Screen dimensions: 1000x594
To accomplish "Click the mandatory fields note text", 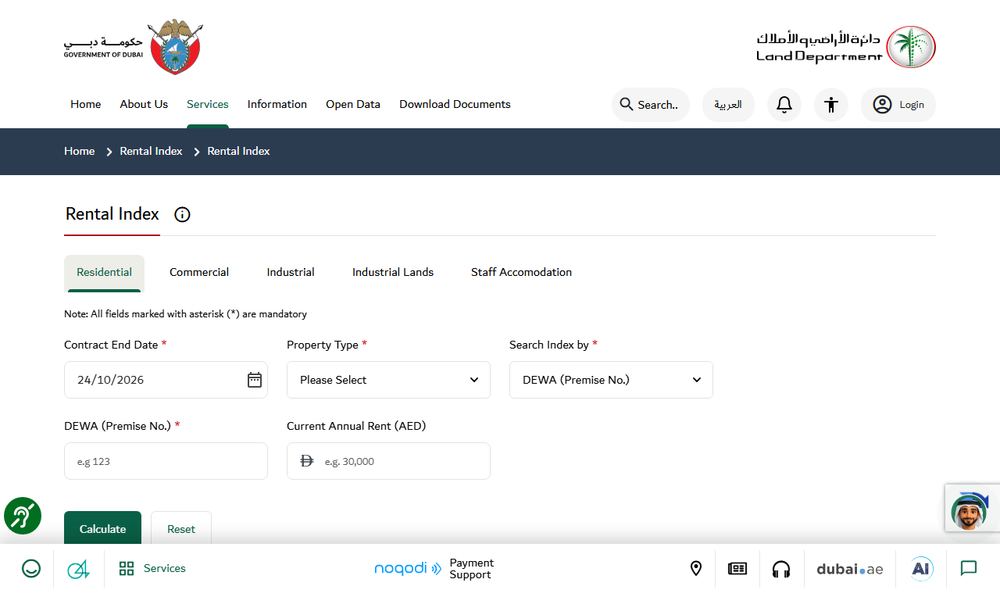I will coord(186,314).
